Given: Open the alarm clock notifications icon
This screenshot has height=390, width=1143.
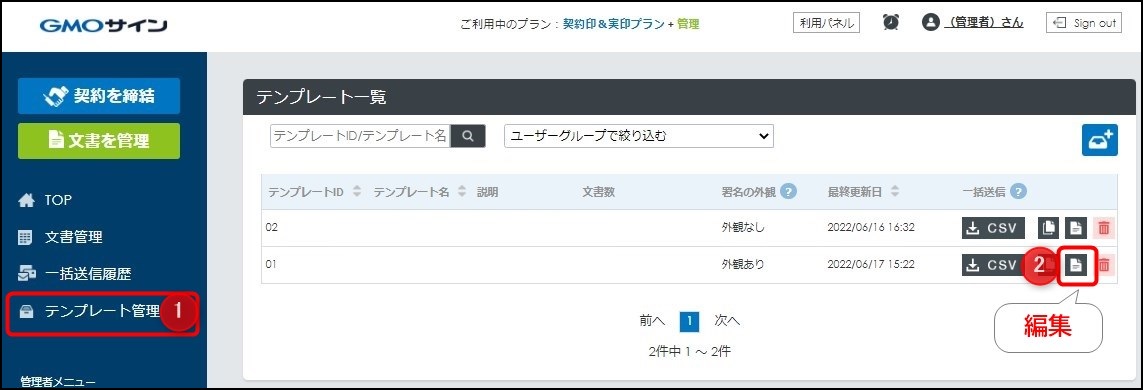Looking at the screenshot, I should coord(891,23).
